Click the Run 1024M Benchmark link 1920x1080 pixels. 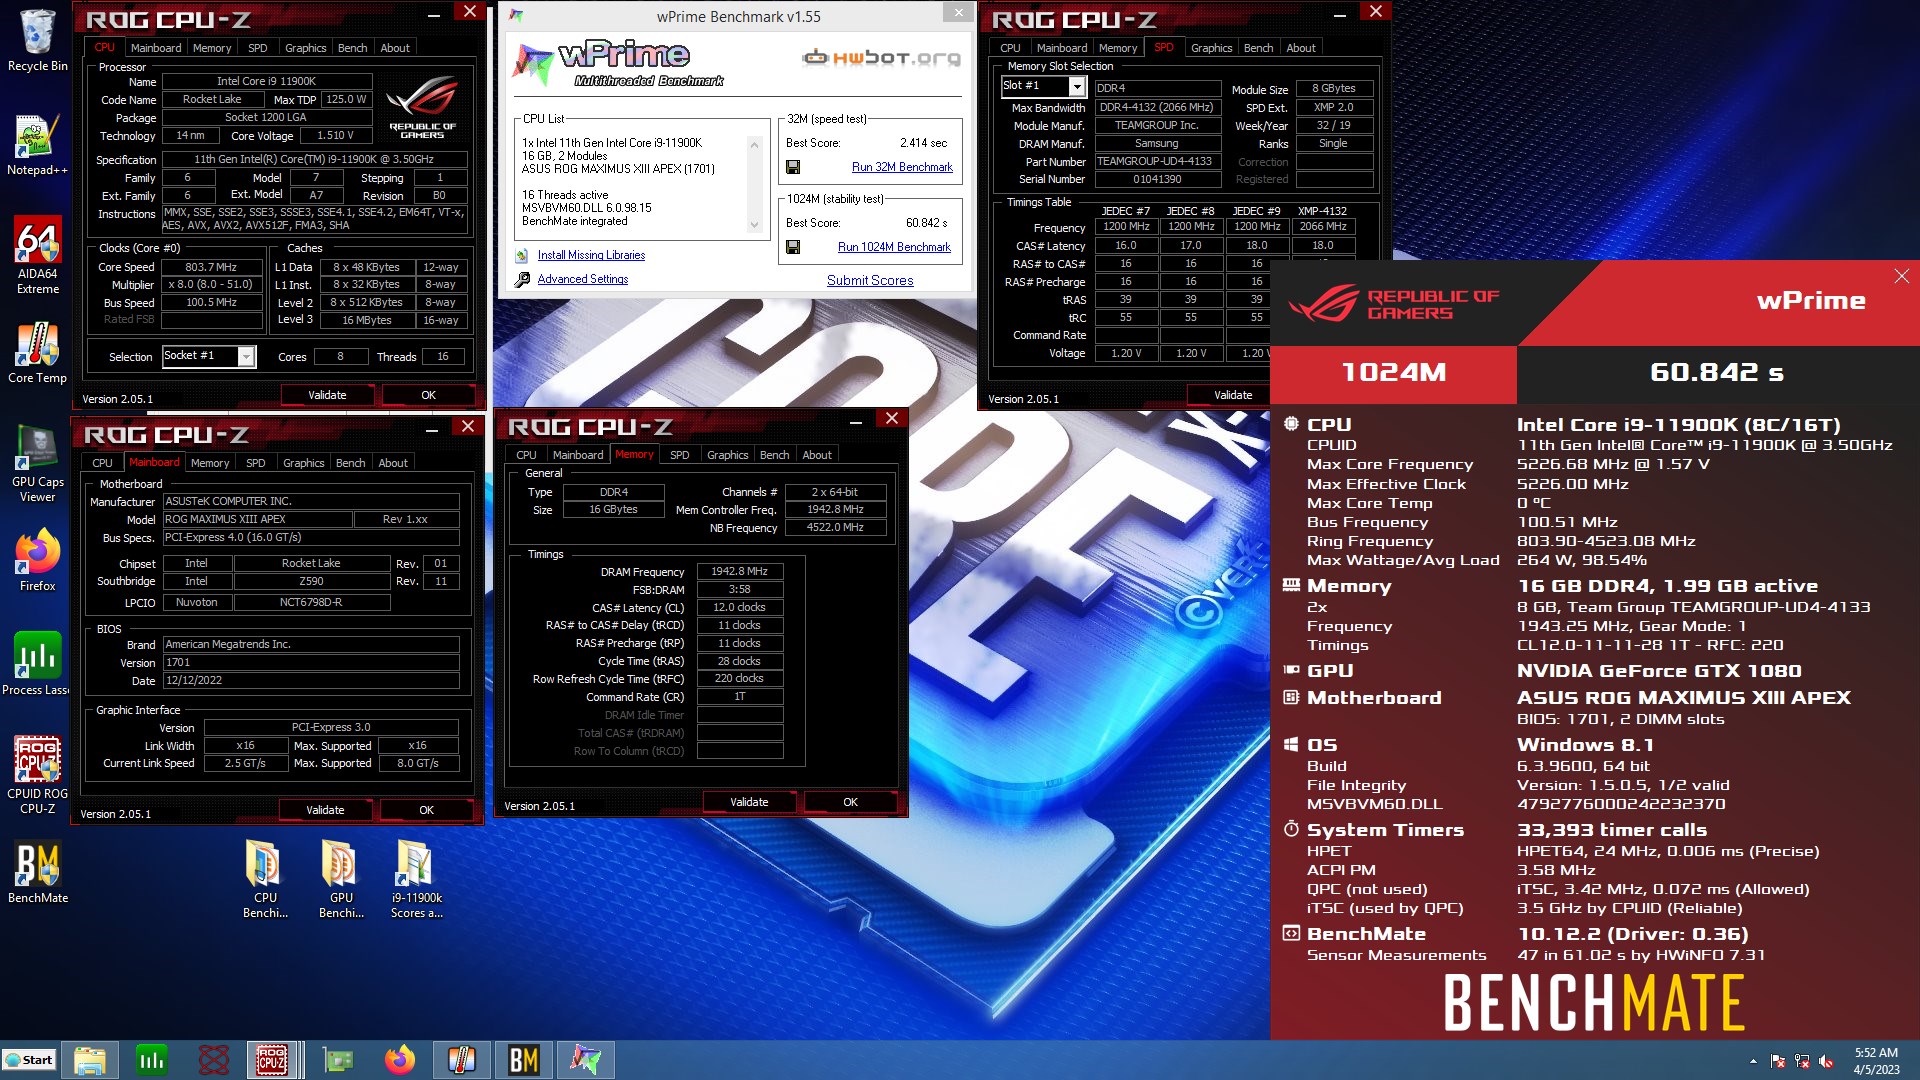click(x=894, y=247)
